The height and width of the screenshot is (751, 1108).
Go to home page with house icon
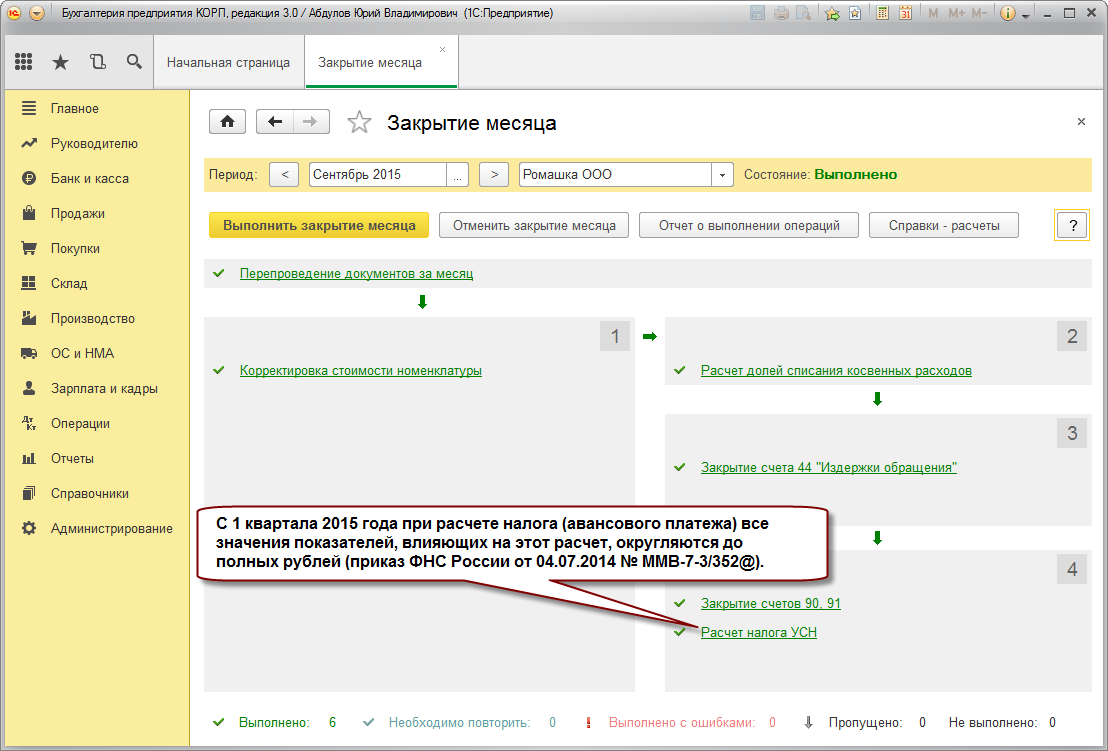coord(228,122)
